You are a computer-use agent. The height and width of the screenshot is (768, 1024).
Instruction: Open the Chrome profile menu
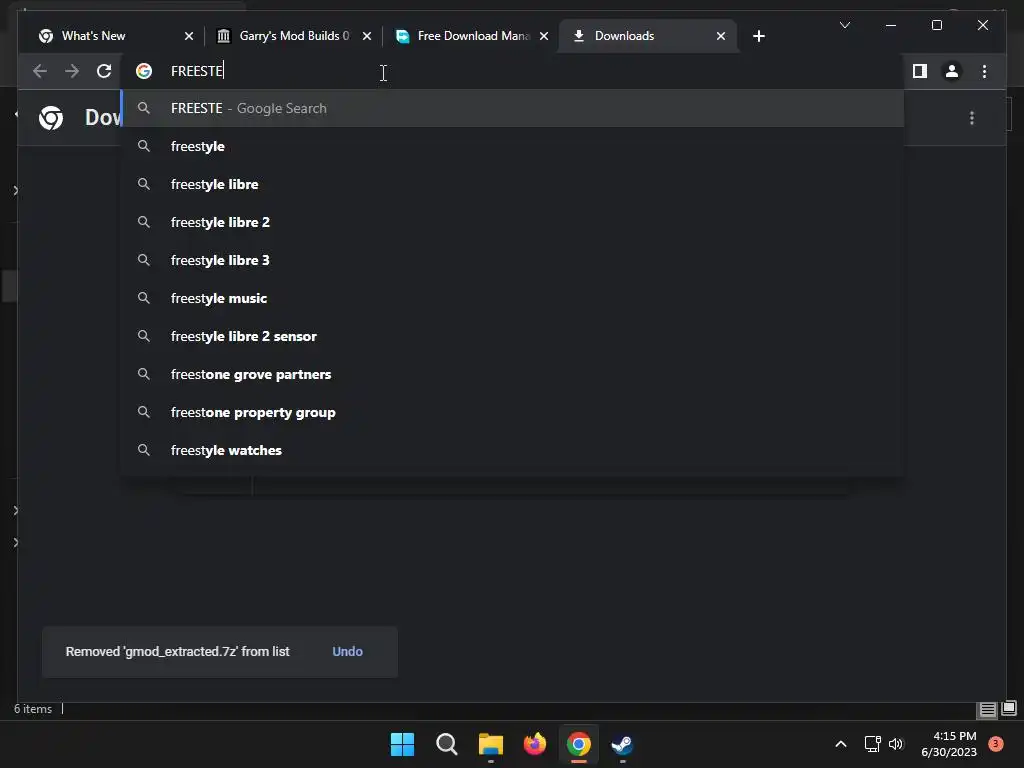coord(952,71)
